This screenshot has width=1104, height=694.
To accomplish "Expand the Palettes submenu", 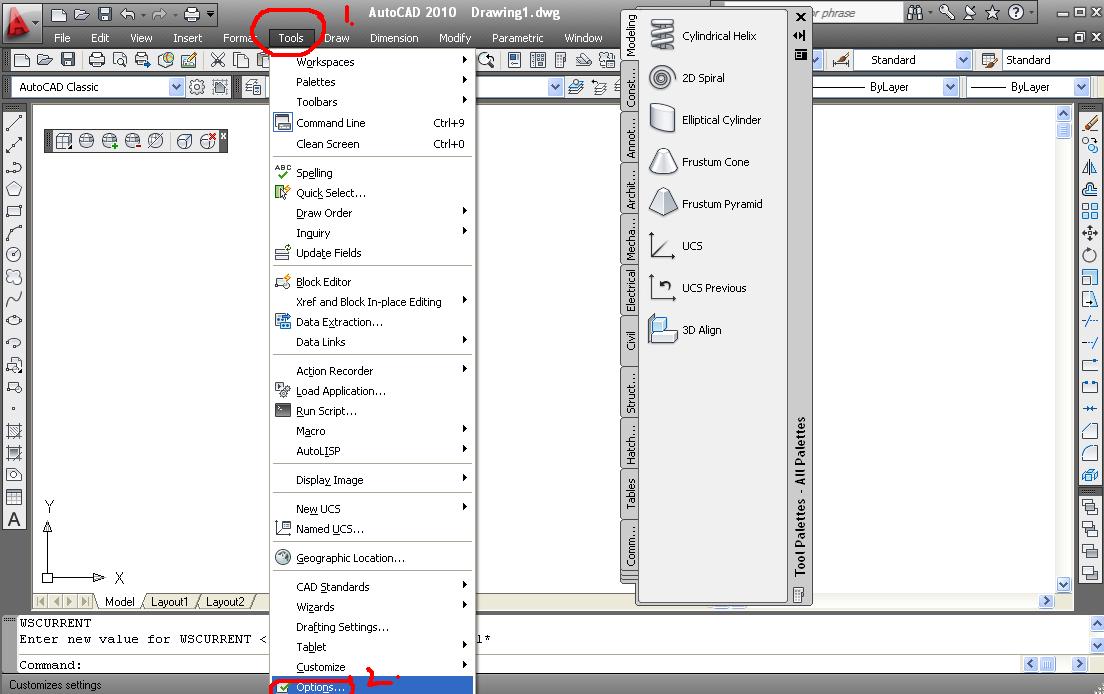I will point(372,82).
